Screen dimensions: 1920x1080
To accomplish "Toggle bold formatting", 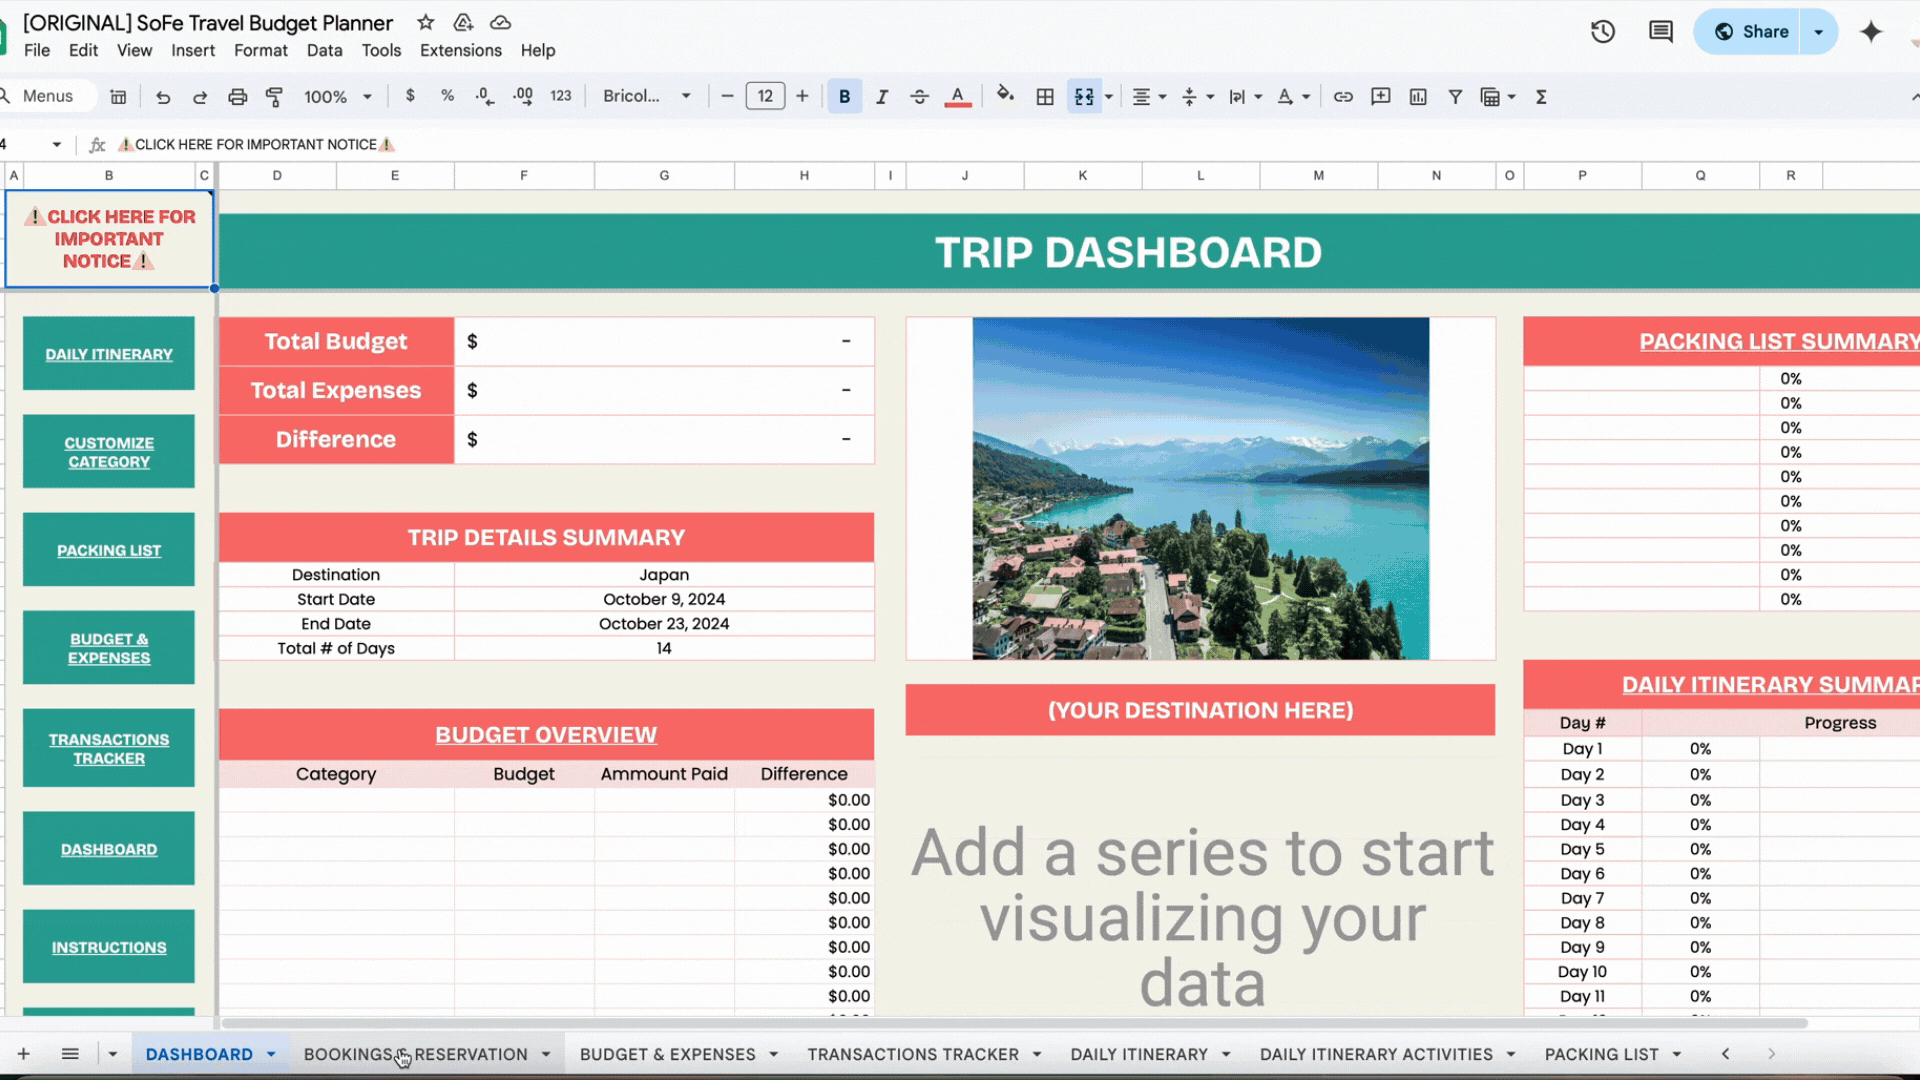I will click(x=845, y=97).
